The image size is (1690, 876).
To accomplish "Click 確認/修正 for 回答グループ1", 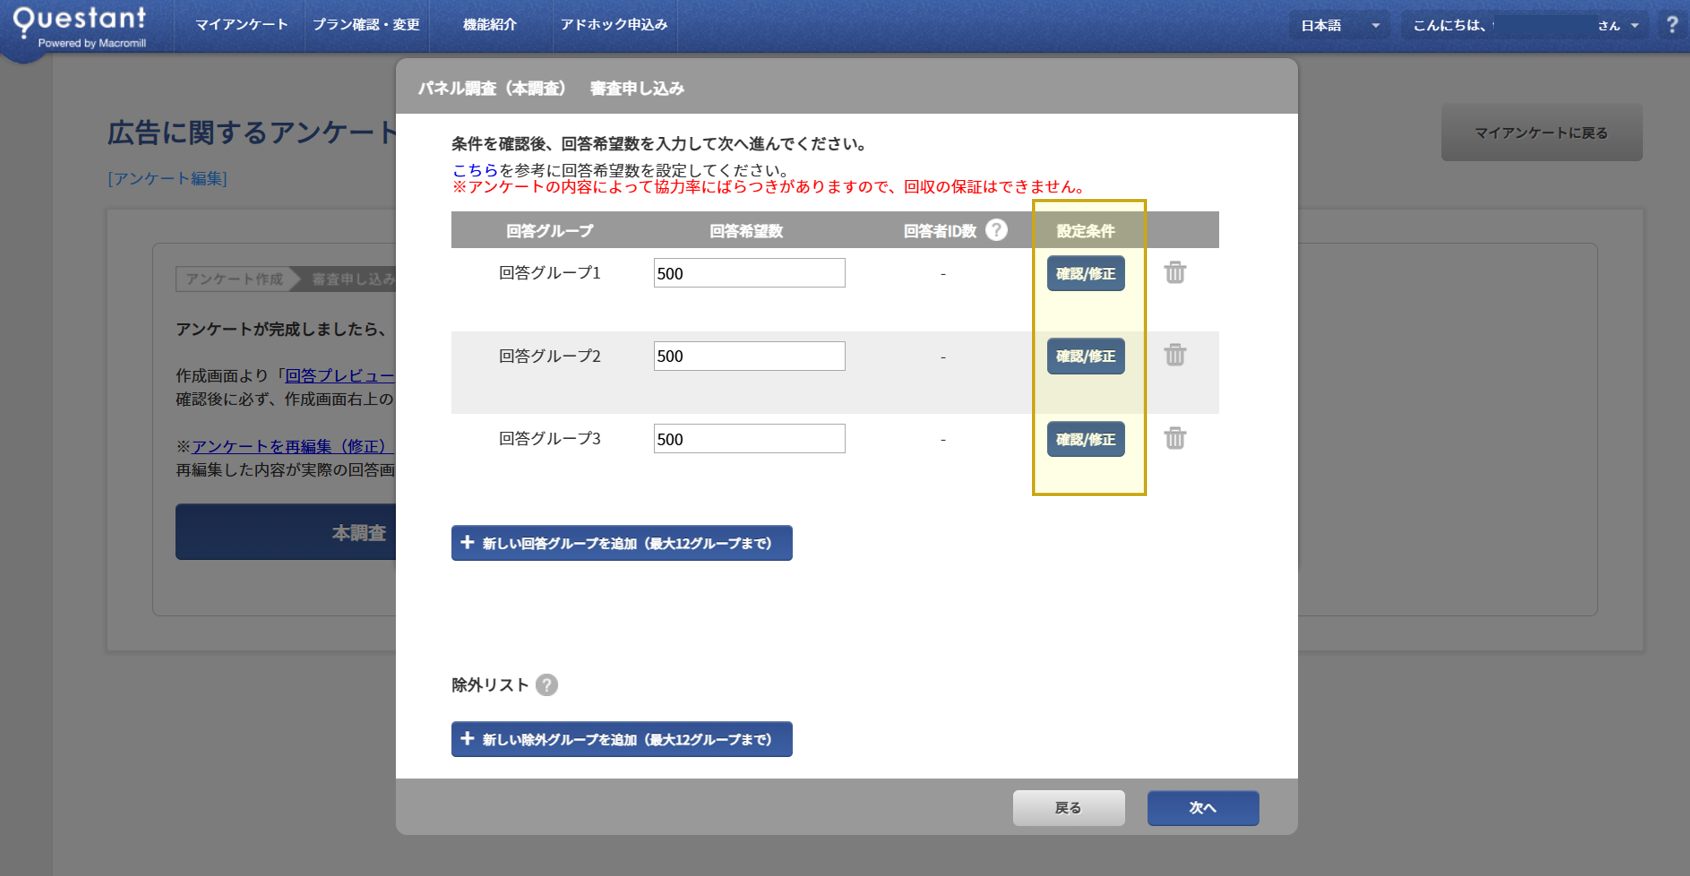I will point(1086,273).
